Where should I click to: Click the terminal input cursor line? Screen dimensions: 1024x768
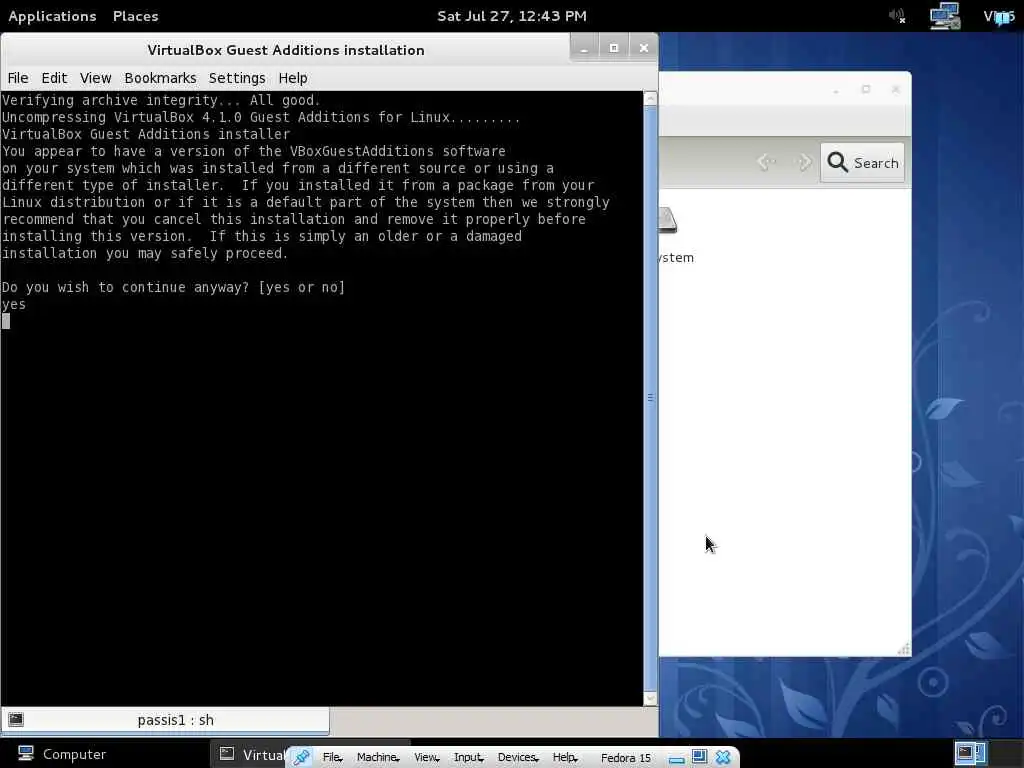[6, 321]
